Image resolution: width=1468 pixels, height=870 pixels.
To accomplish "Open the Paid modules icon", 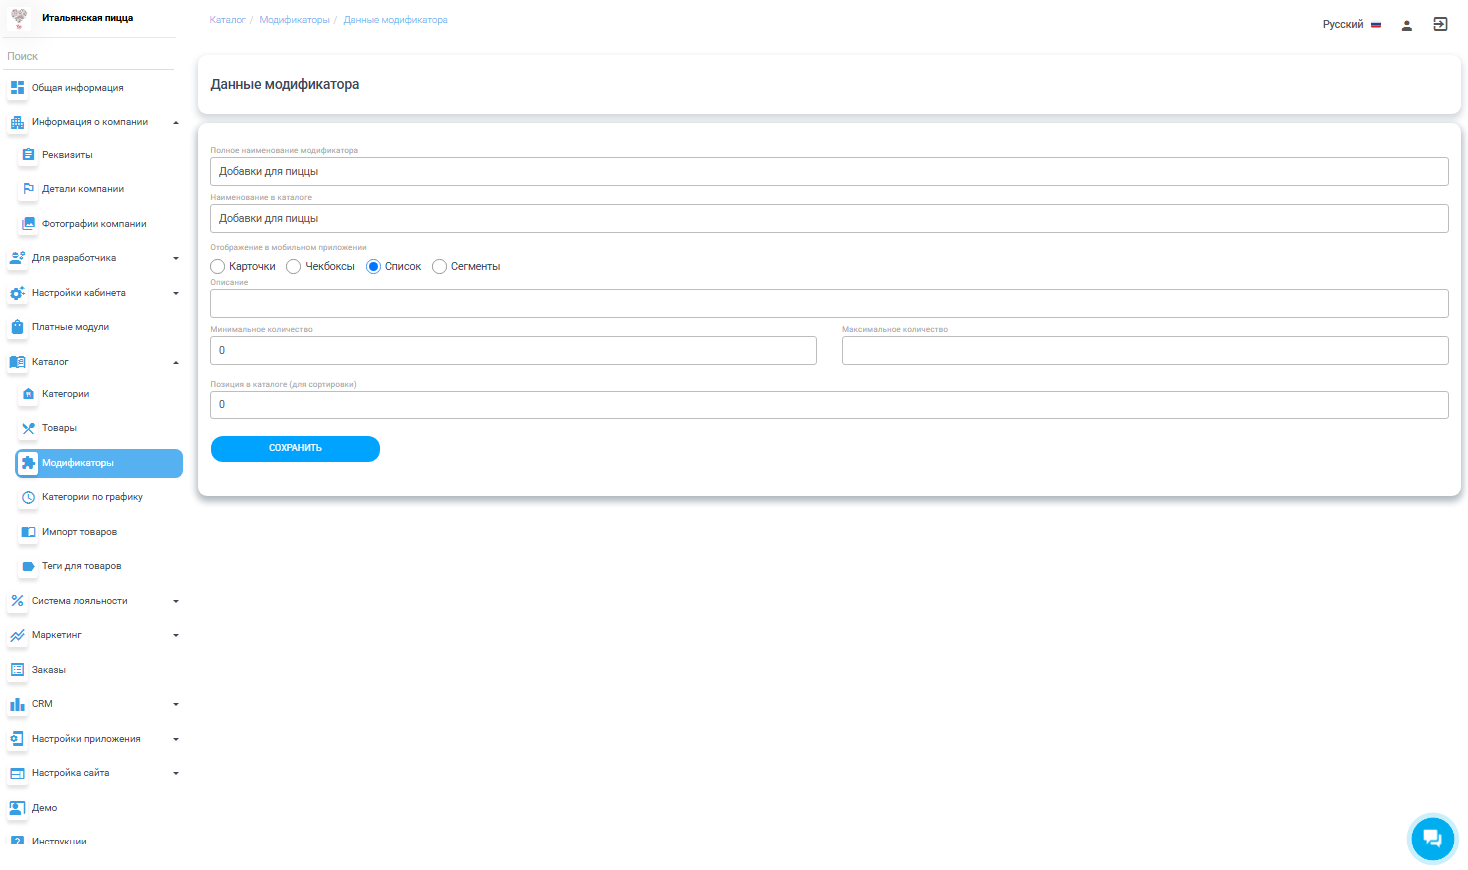I will point(17,327).
